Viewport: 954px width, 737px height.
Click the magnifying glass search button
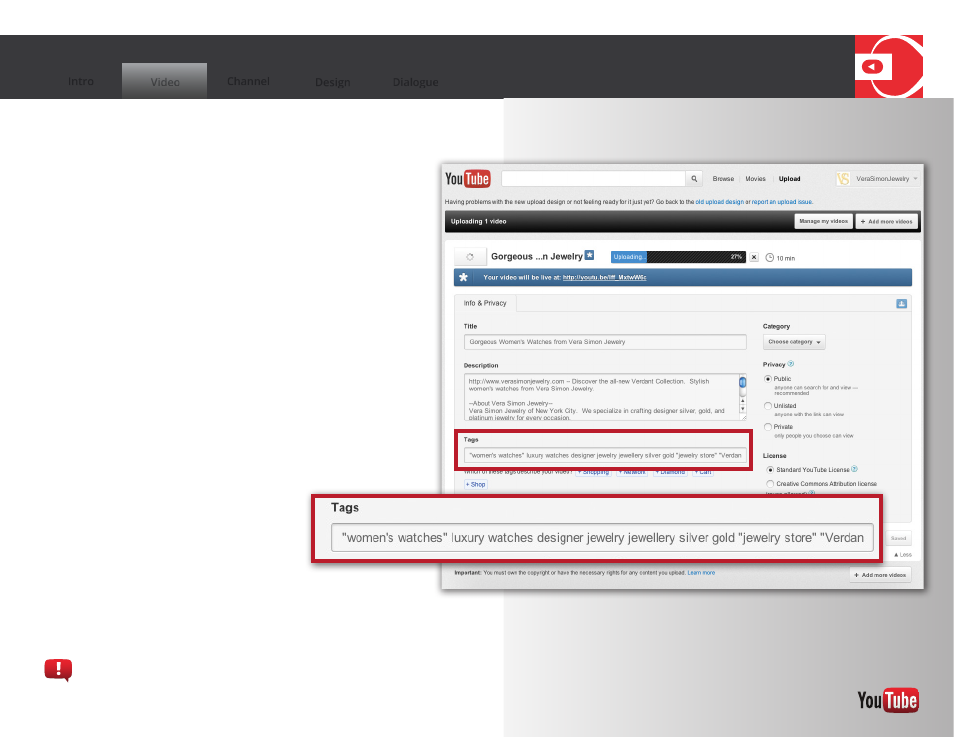pyautogui.click(x=694, y=178)
